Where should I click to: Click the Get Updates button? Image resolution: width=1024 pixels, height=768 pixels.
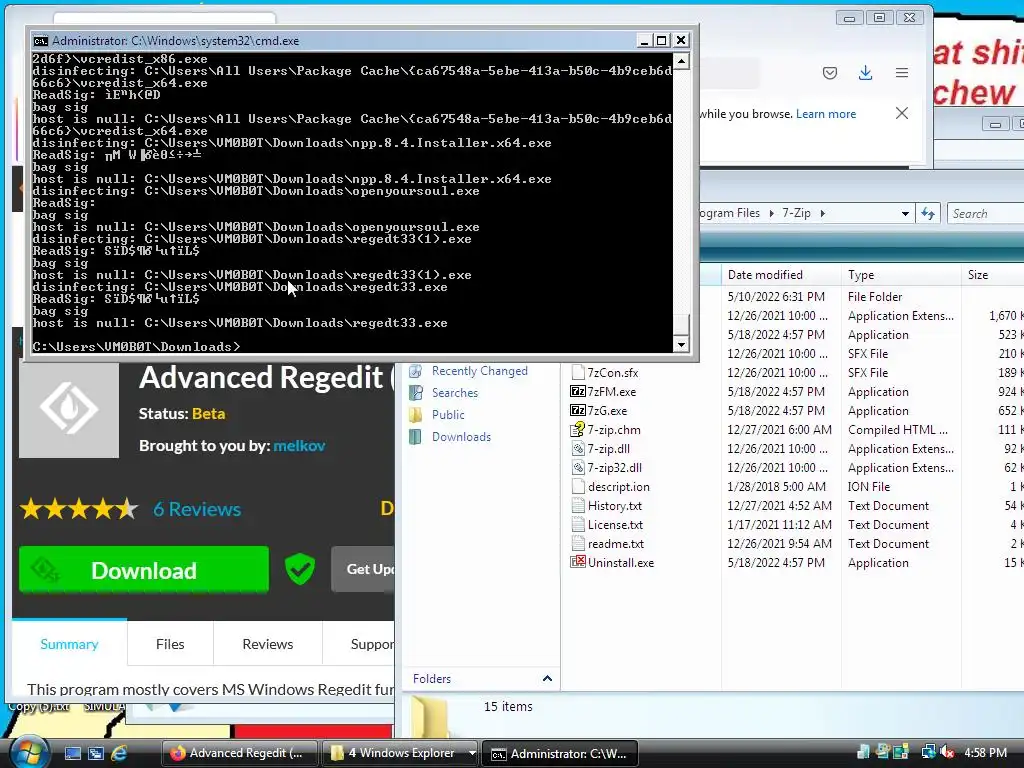(363, 569)
